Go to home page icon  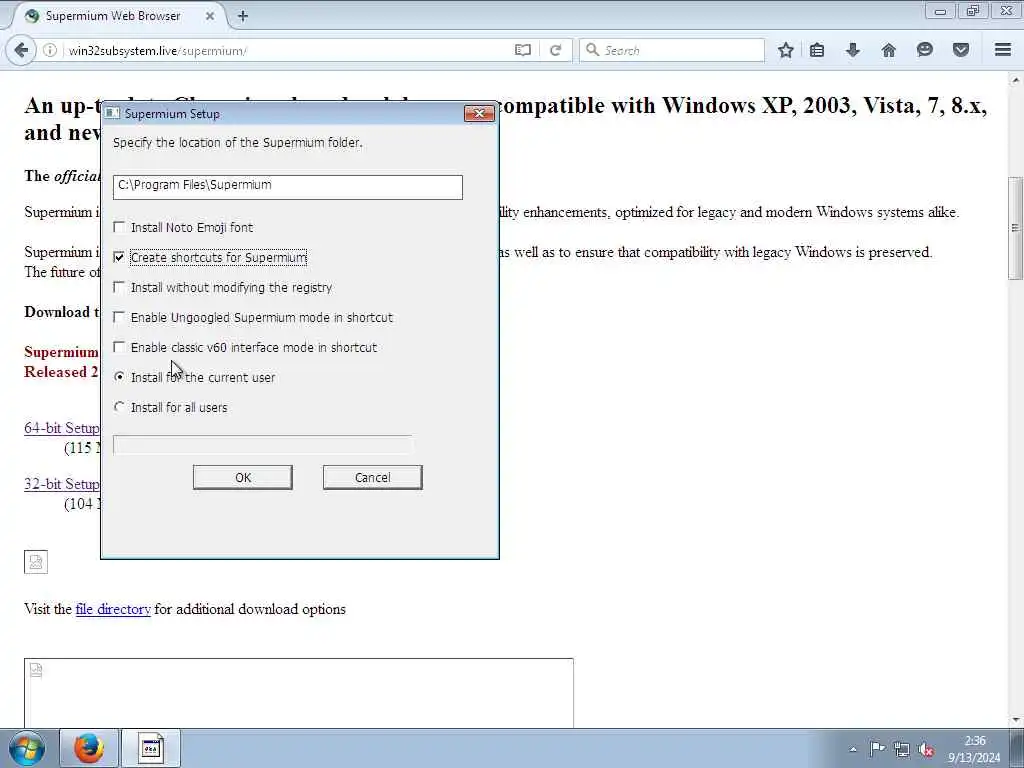click(889, 50)
